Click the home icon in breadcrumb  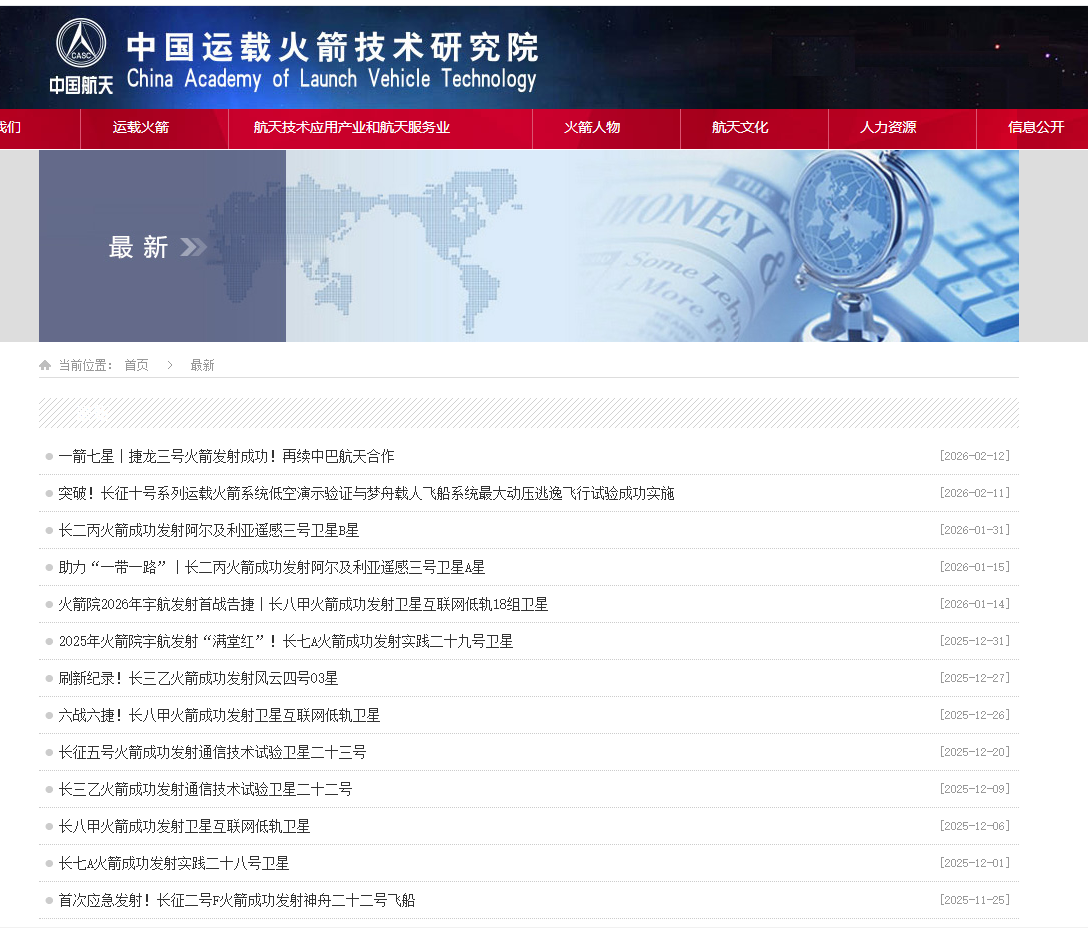coord(45,366)
